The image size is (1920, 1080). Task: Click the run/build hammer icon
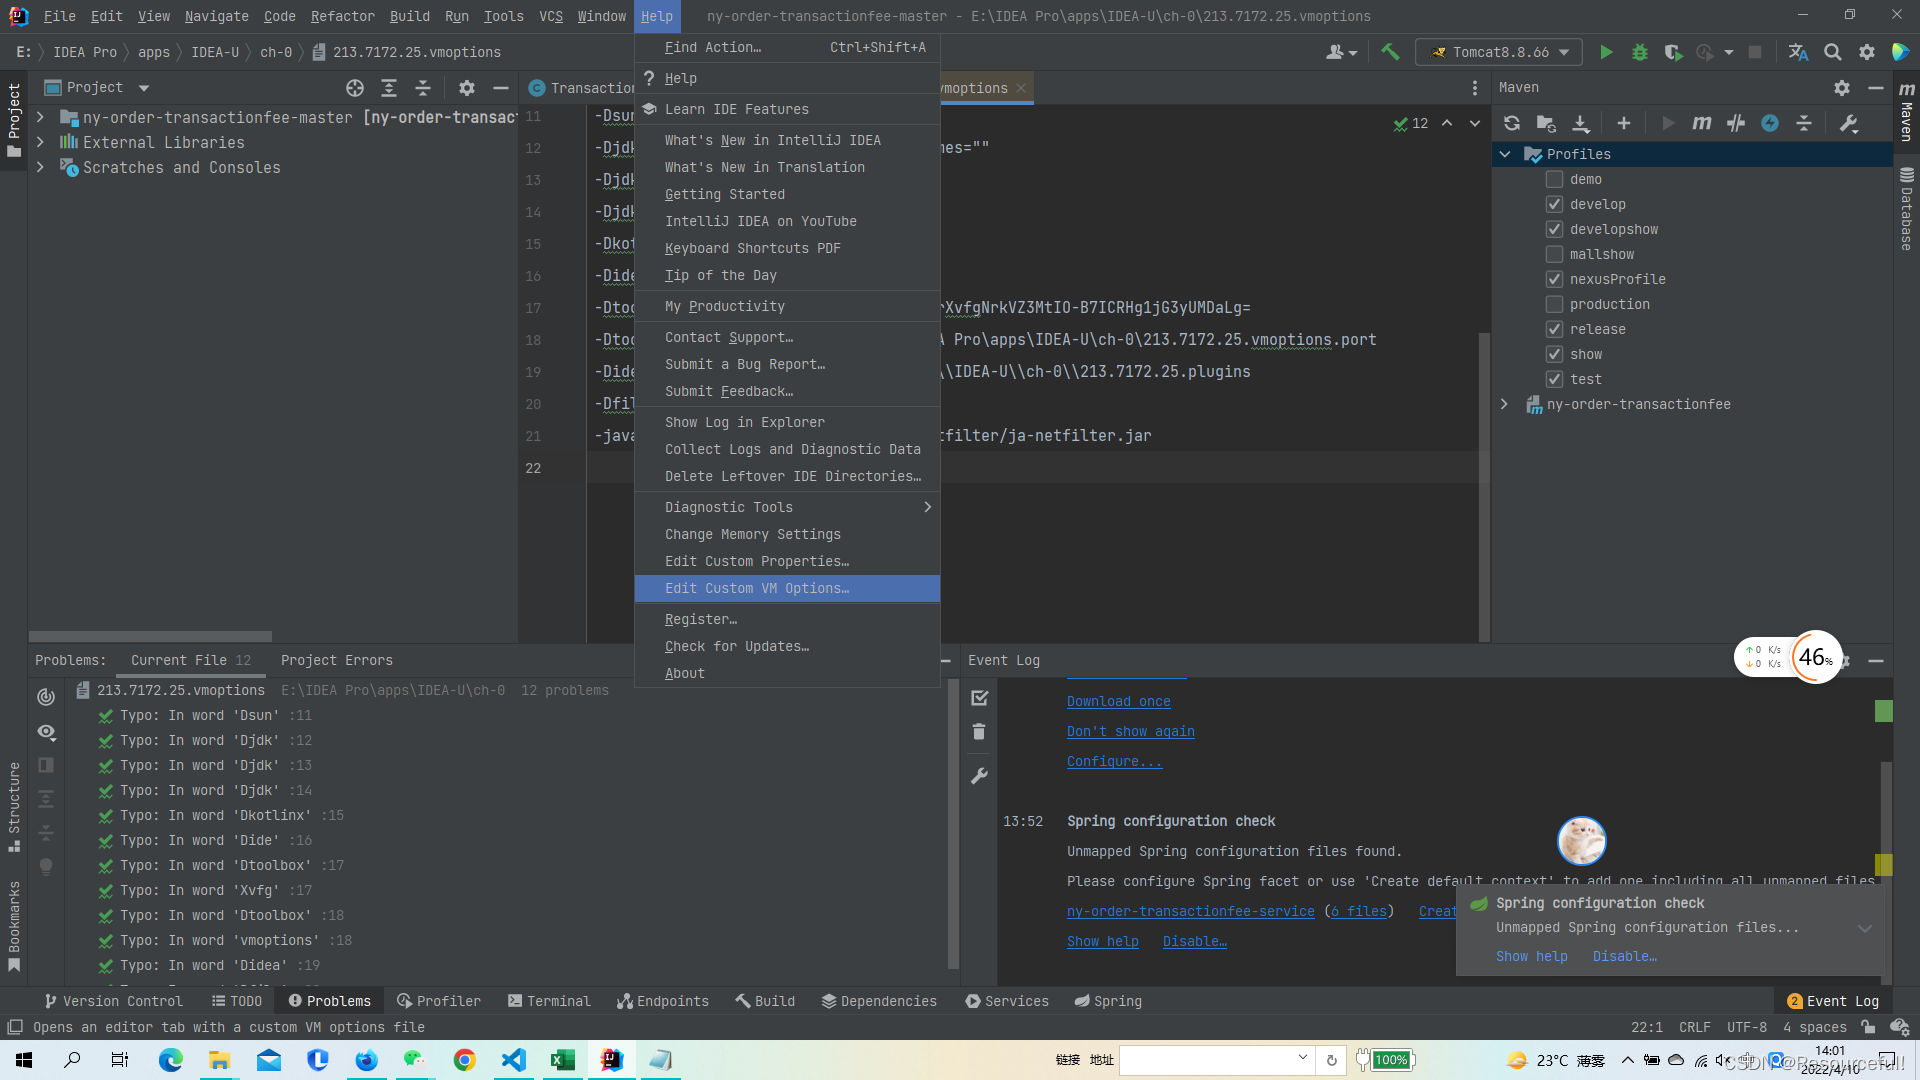tap(1391, 51)
